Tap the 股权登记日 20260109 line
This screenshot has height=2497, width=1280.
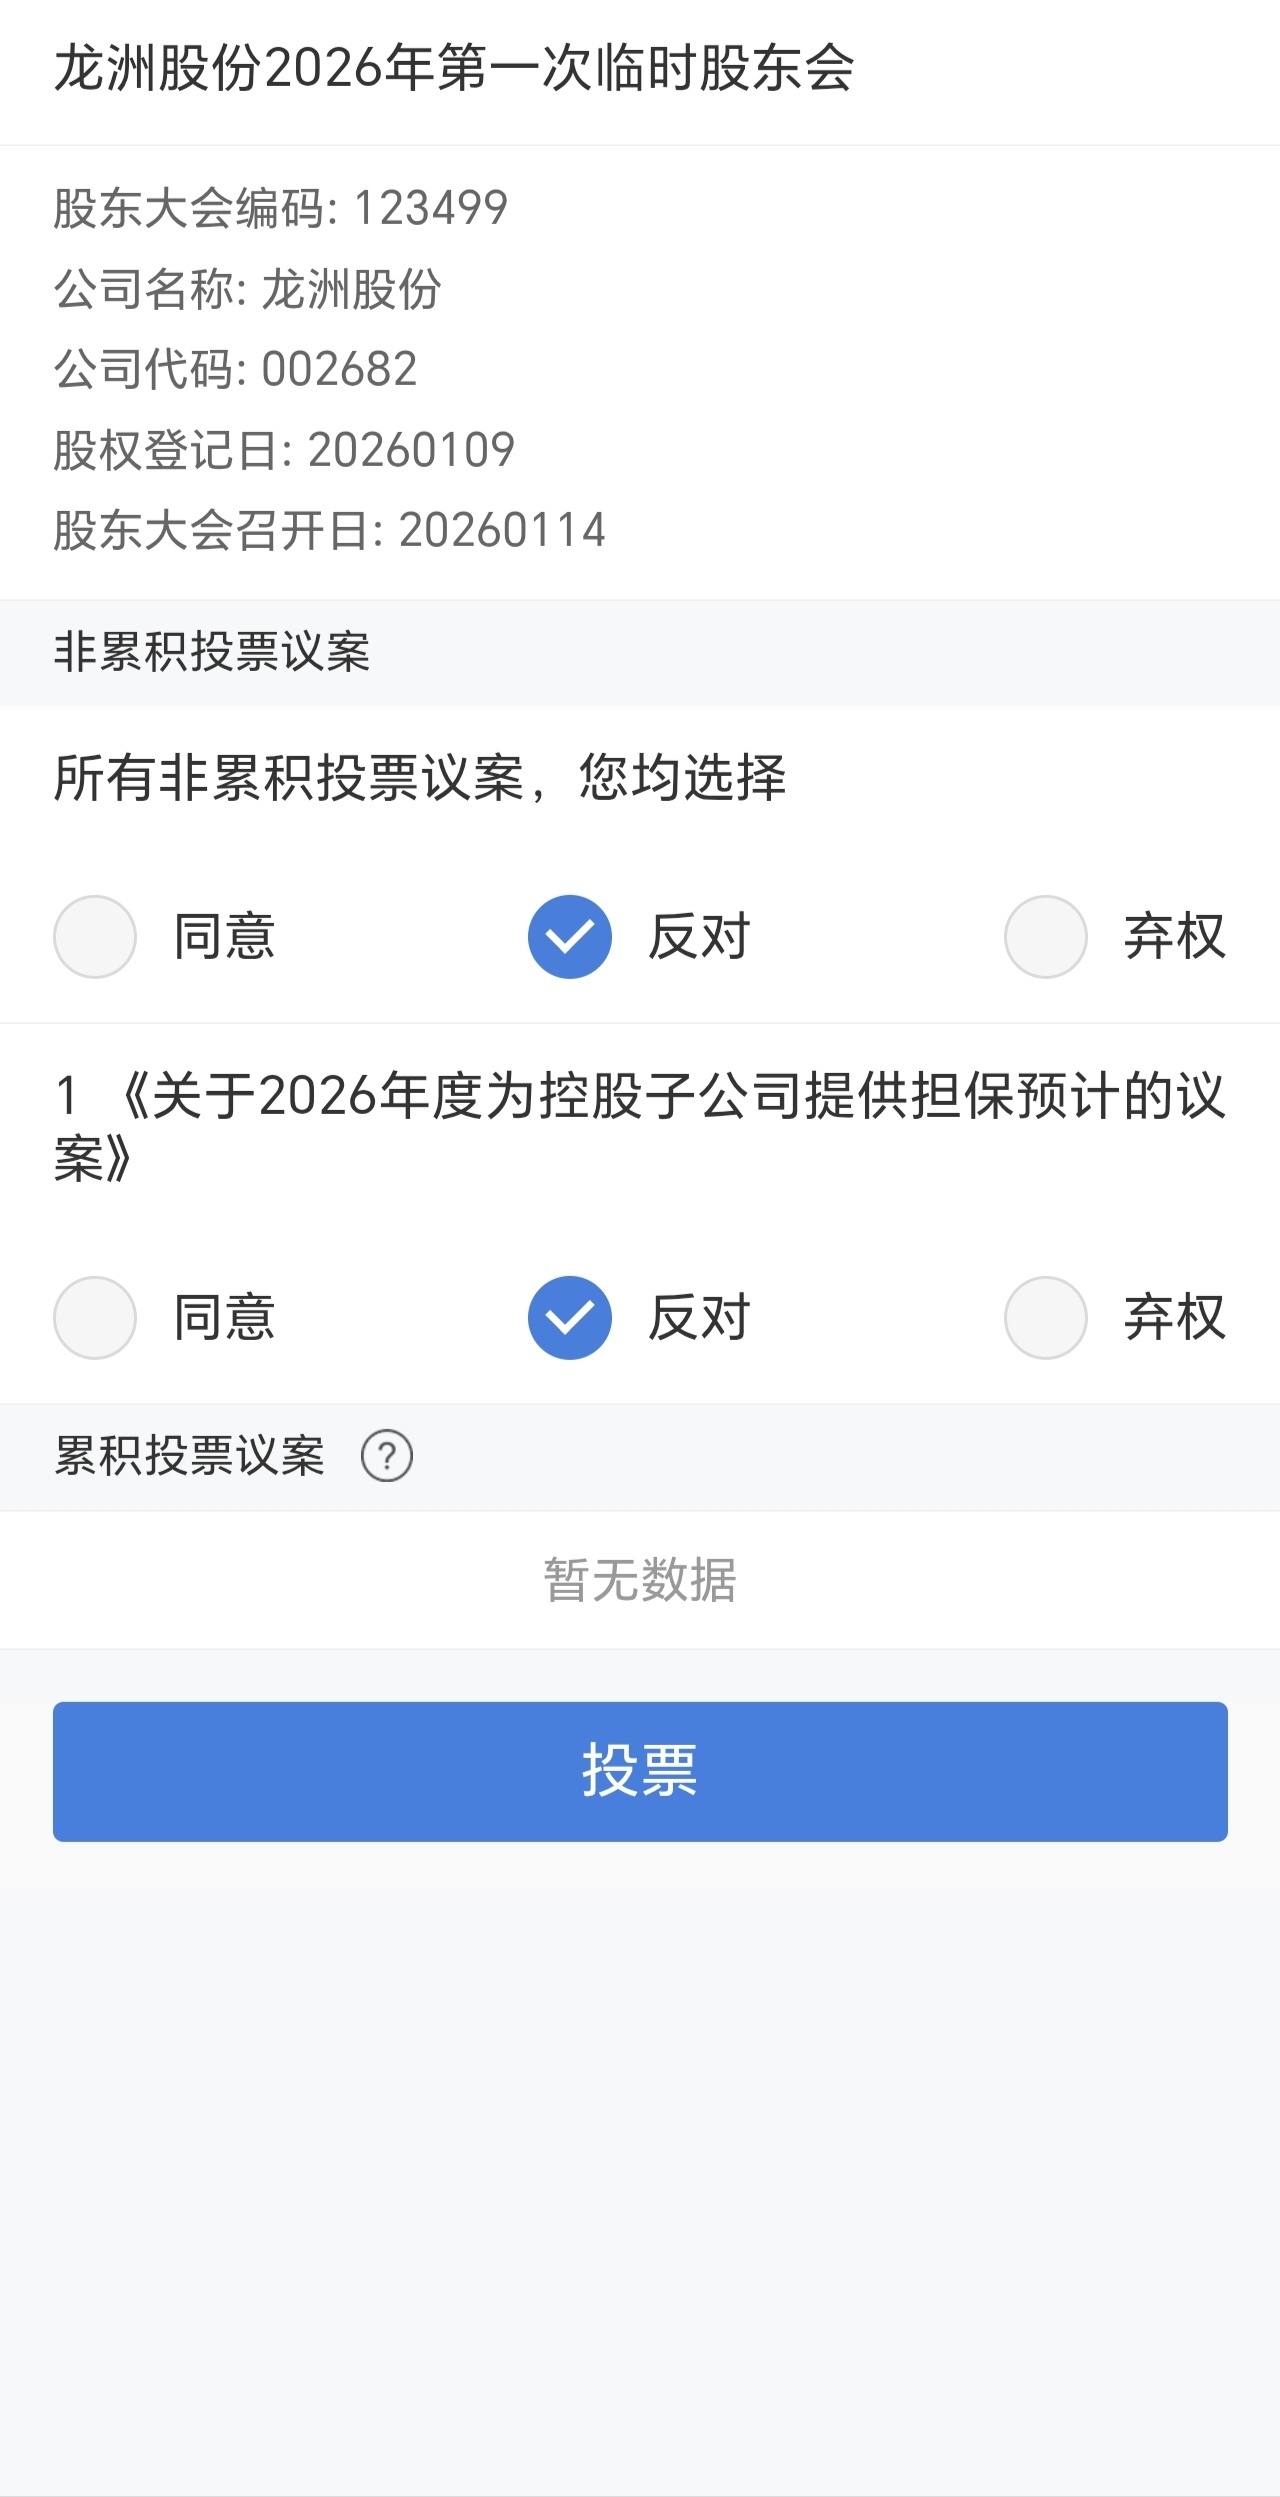284,450
